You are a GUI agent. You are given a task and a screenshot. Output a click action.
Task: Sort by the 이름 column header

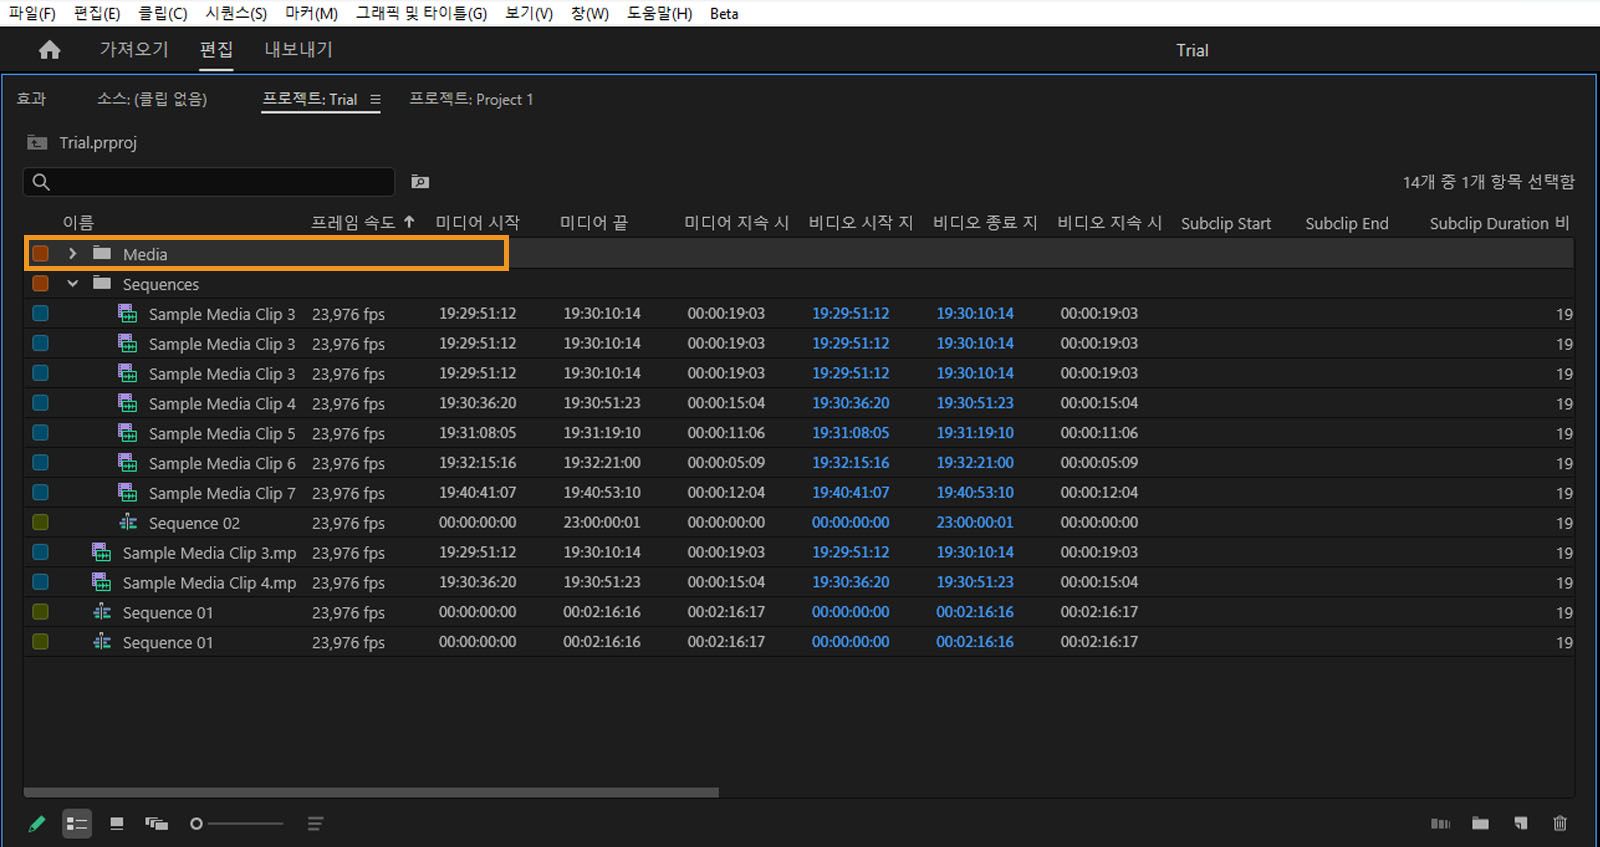tap(78, 222)
